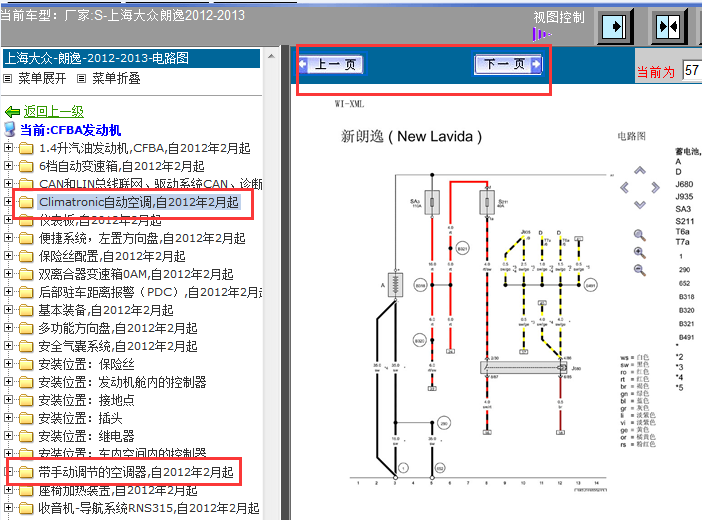702x520 pixels.
Task: Pan the diagram up with the up arrow
Action: pyautogui.click(x=640, y=170)
